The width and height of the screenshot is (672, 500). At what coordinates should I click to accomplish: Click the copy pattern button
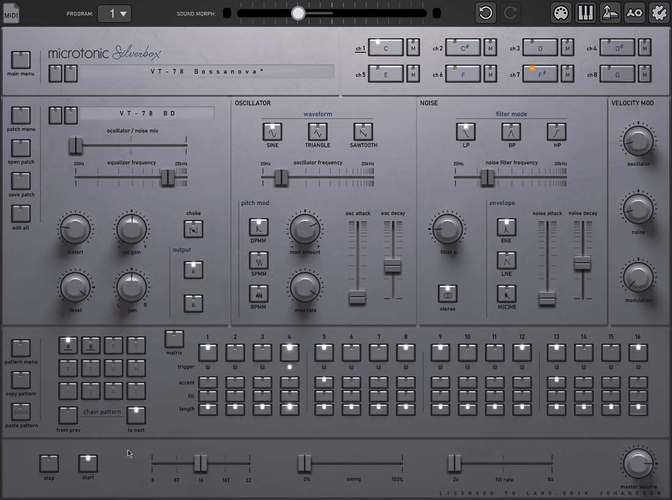(21, 380)
